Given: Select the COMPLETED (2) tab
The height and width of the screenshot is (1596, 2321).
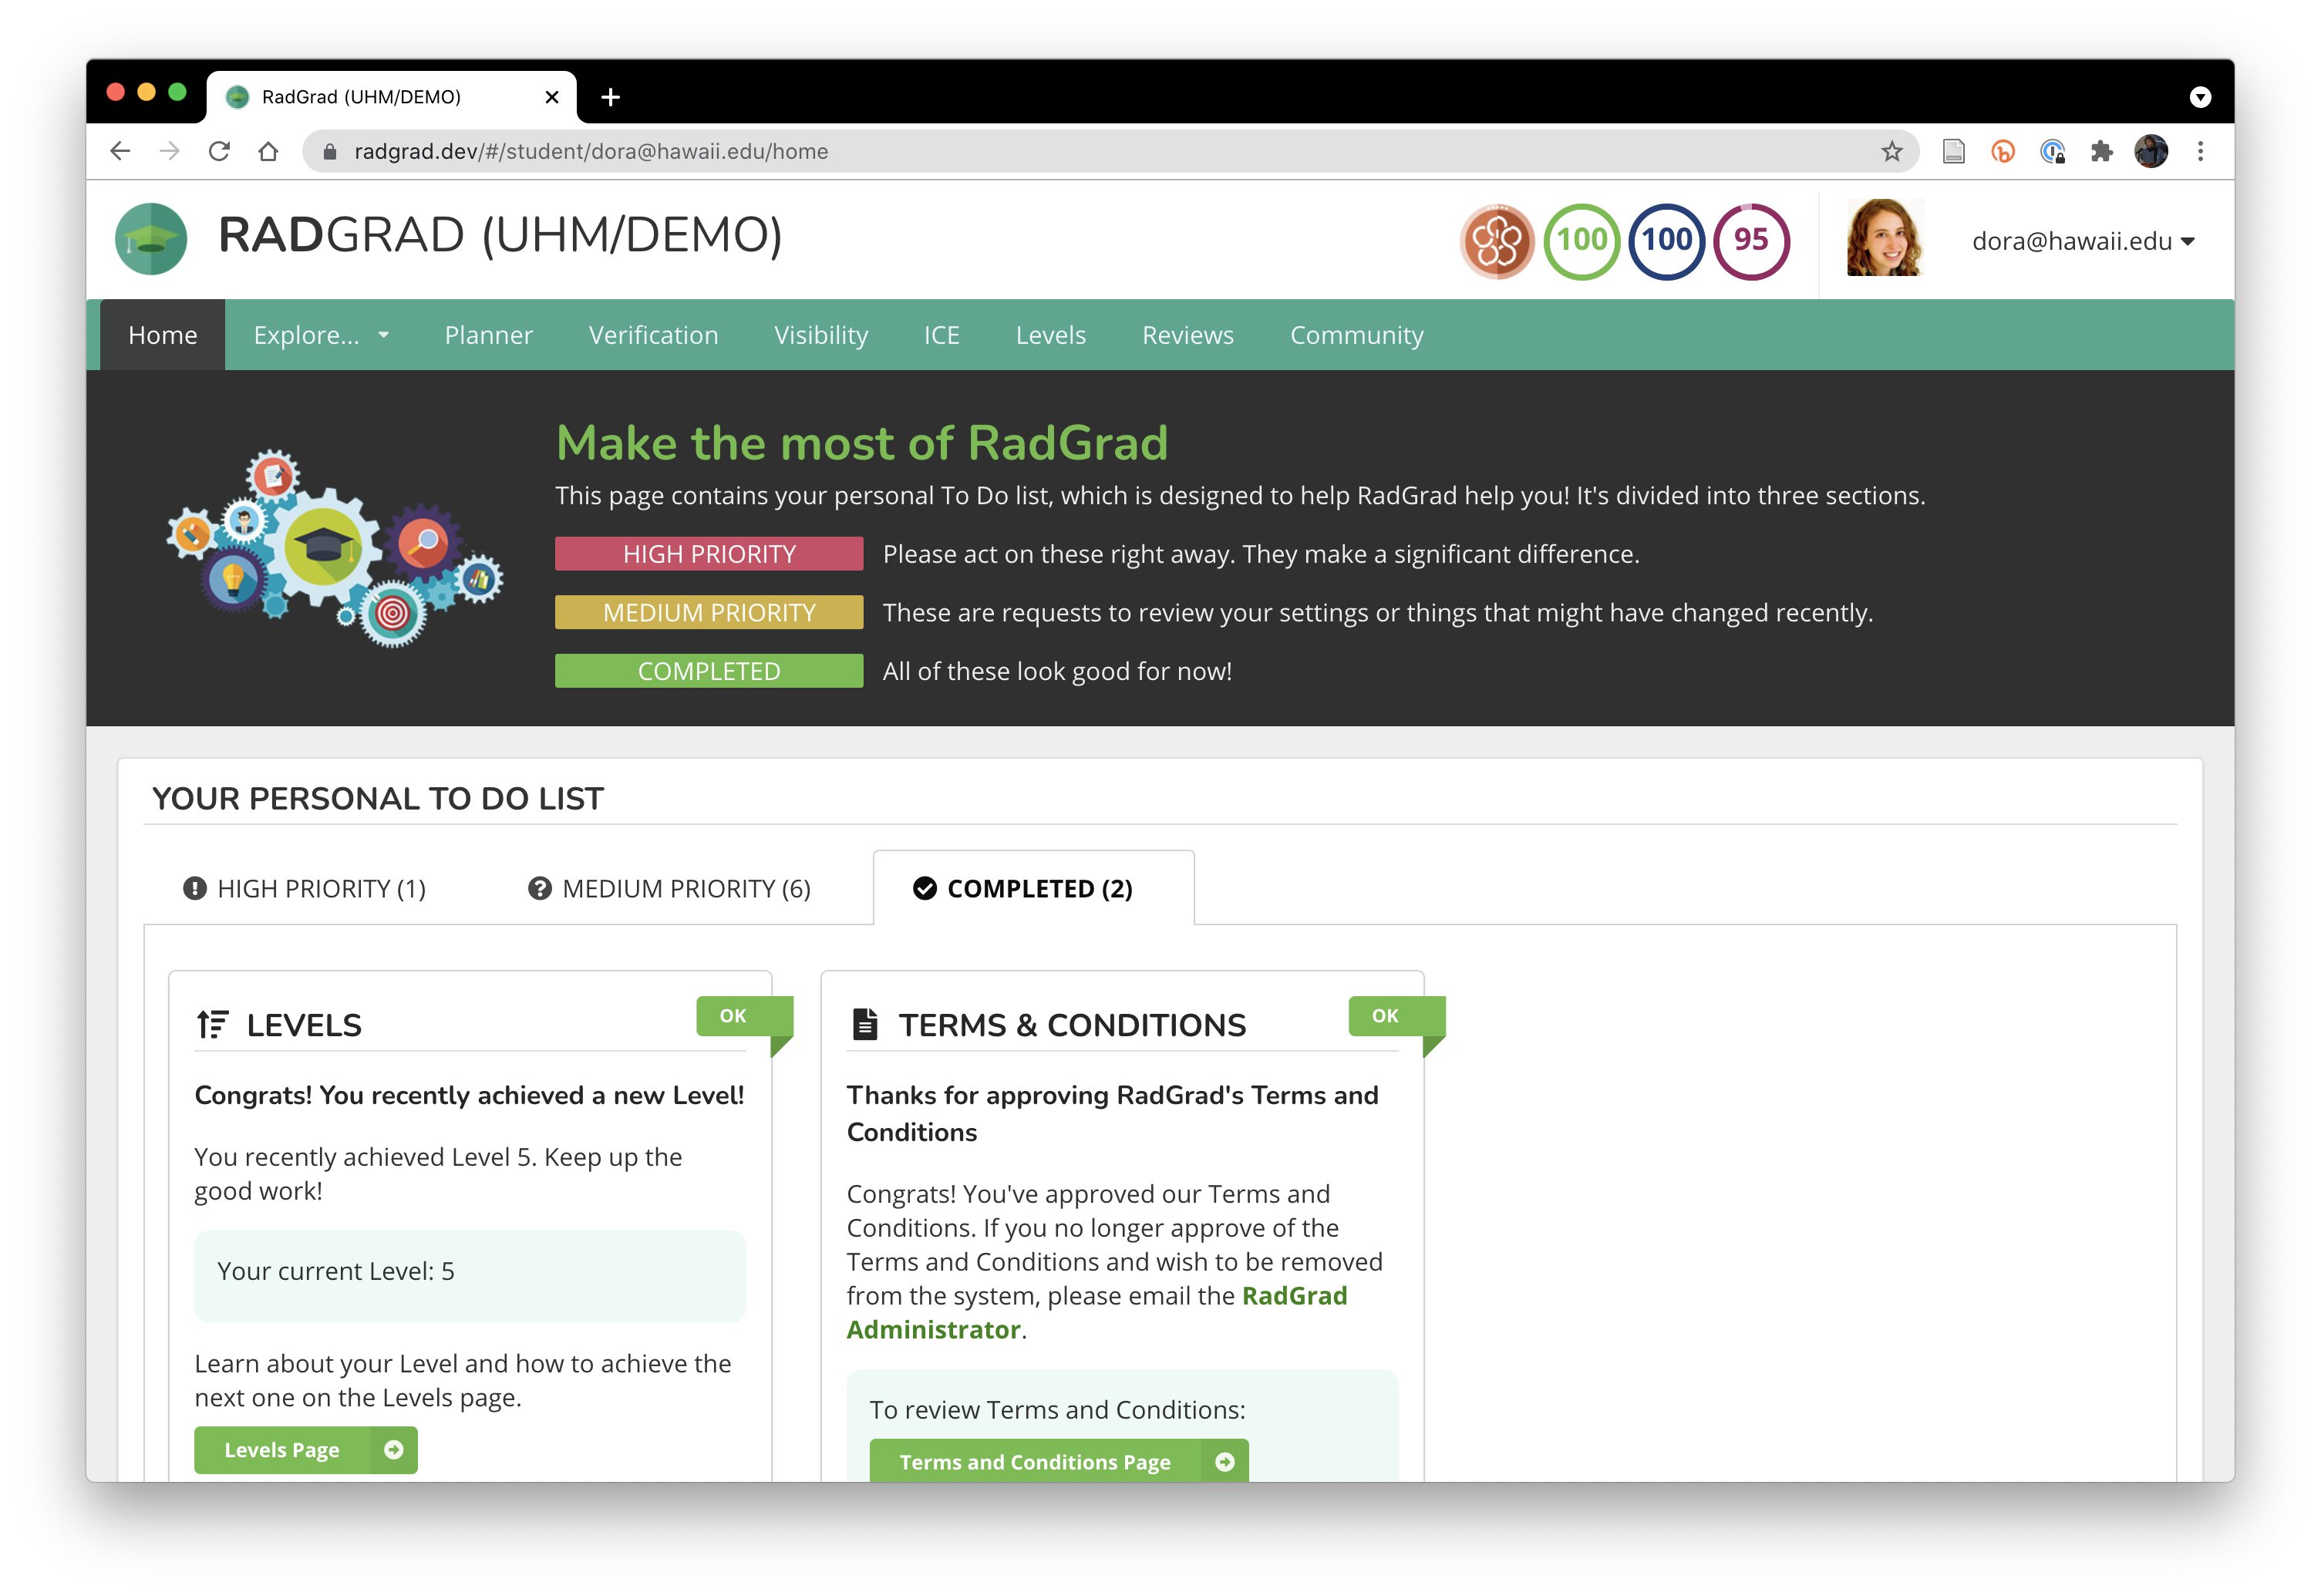Looking at the screenshot, I should [x=1033, y=888].
